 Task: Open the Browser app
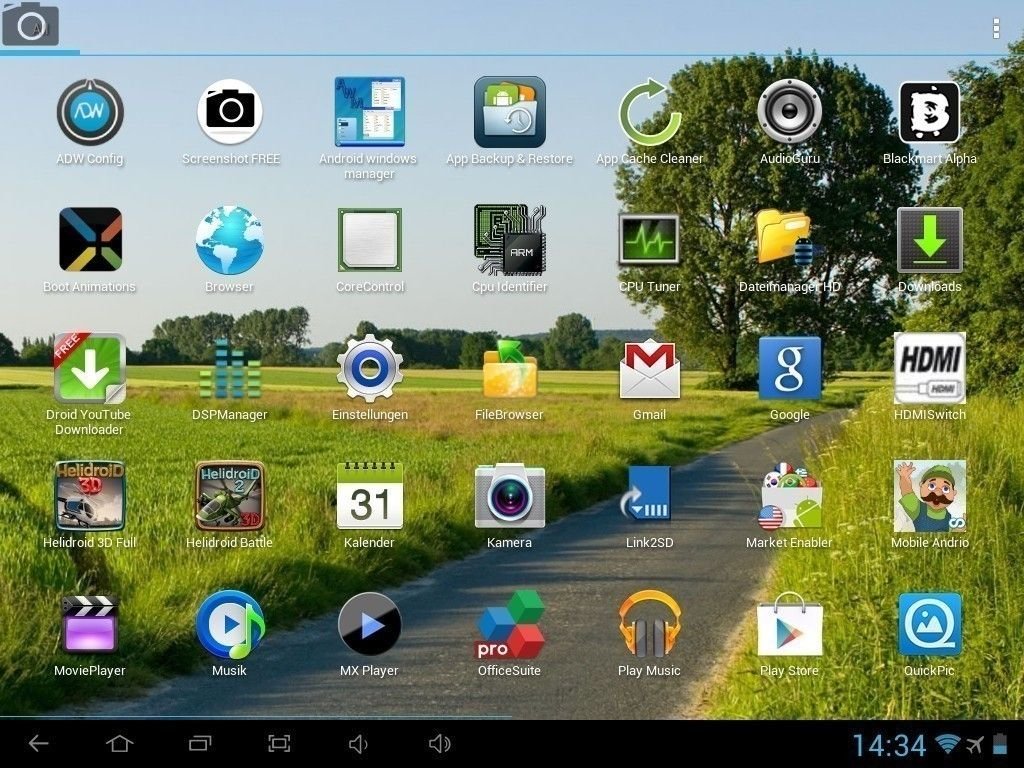pyautogui.click(x=230, y=240)
